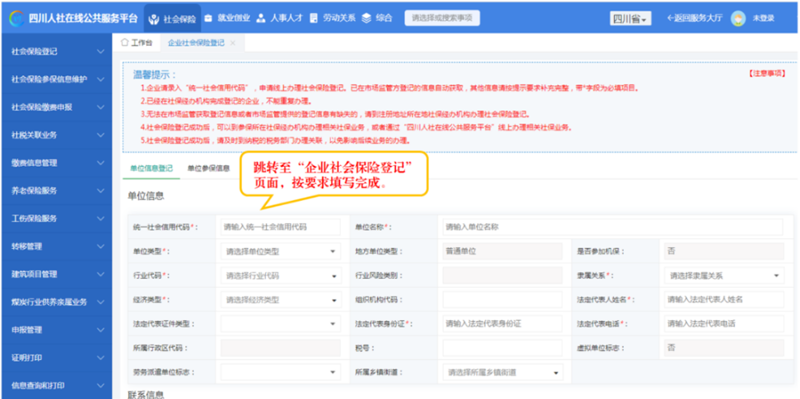Expand the 养老保险服务 sidebar menu
Screen dimensions: 800x399
[57, 191]
